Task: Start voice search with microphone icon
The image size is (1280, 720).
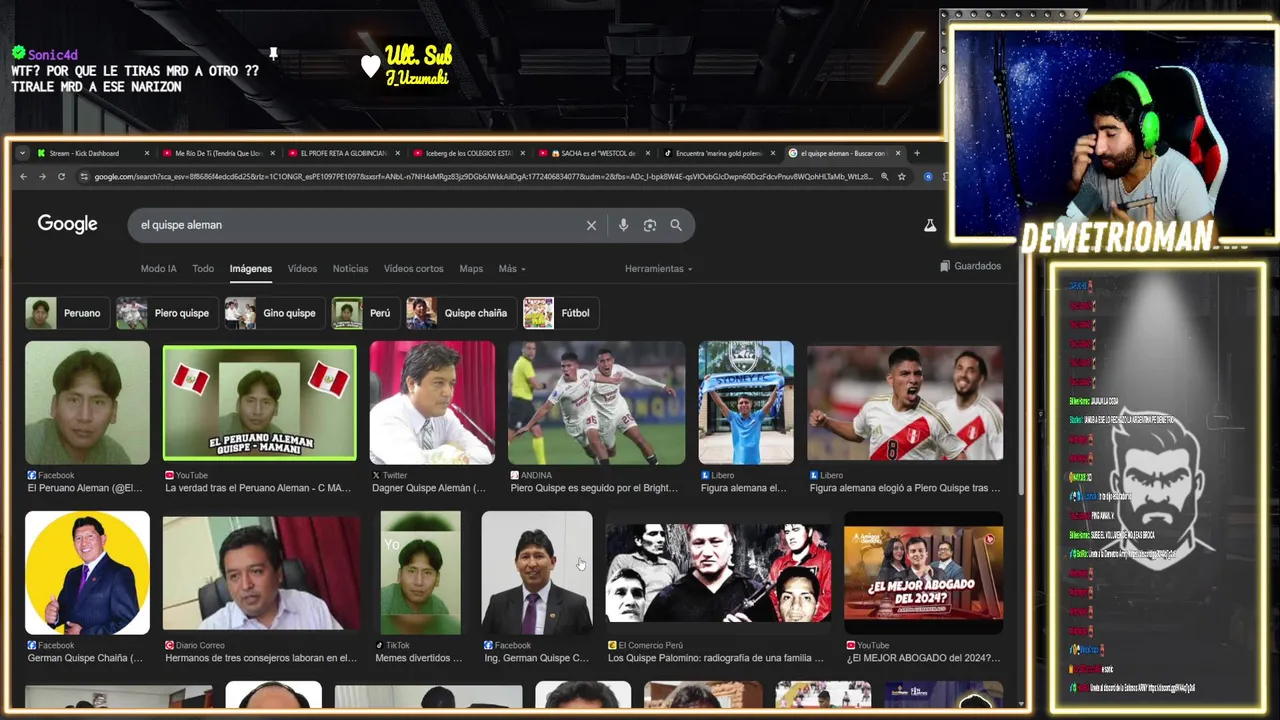Action: coord(623,225)
